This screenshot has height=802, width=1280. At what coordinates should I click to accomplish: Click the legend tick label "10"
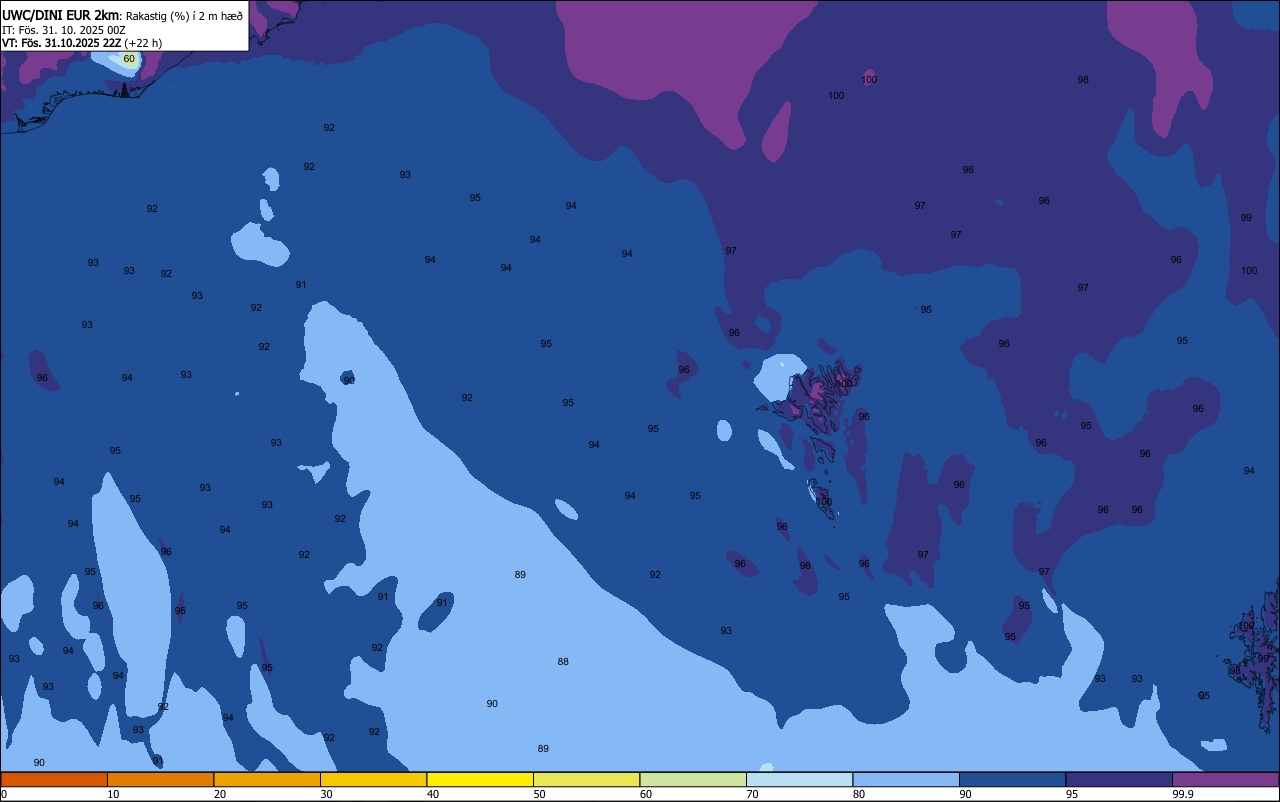[113, 794]
